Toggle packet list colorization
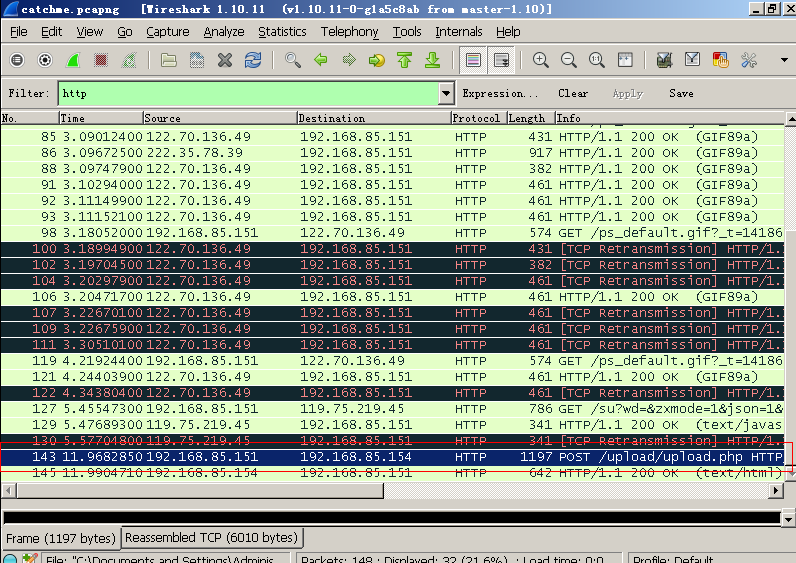 473,60
